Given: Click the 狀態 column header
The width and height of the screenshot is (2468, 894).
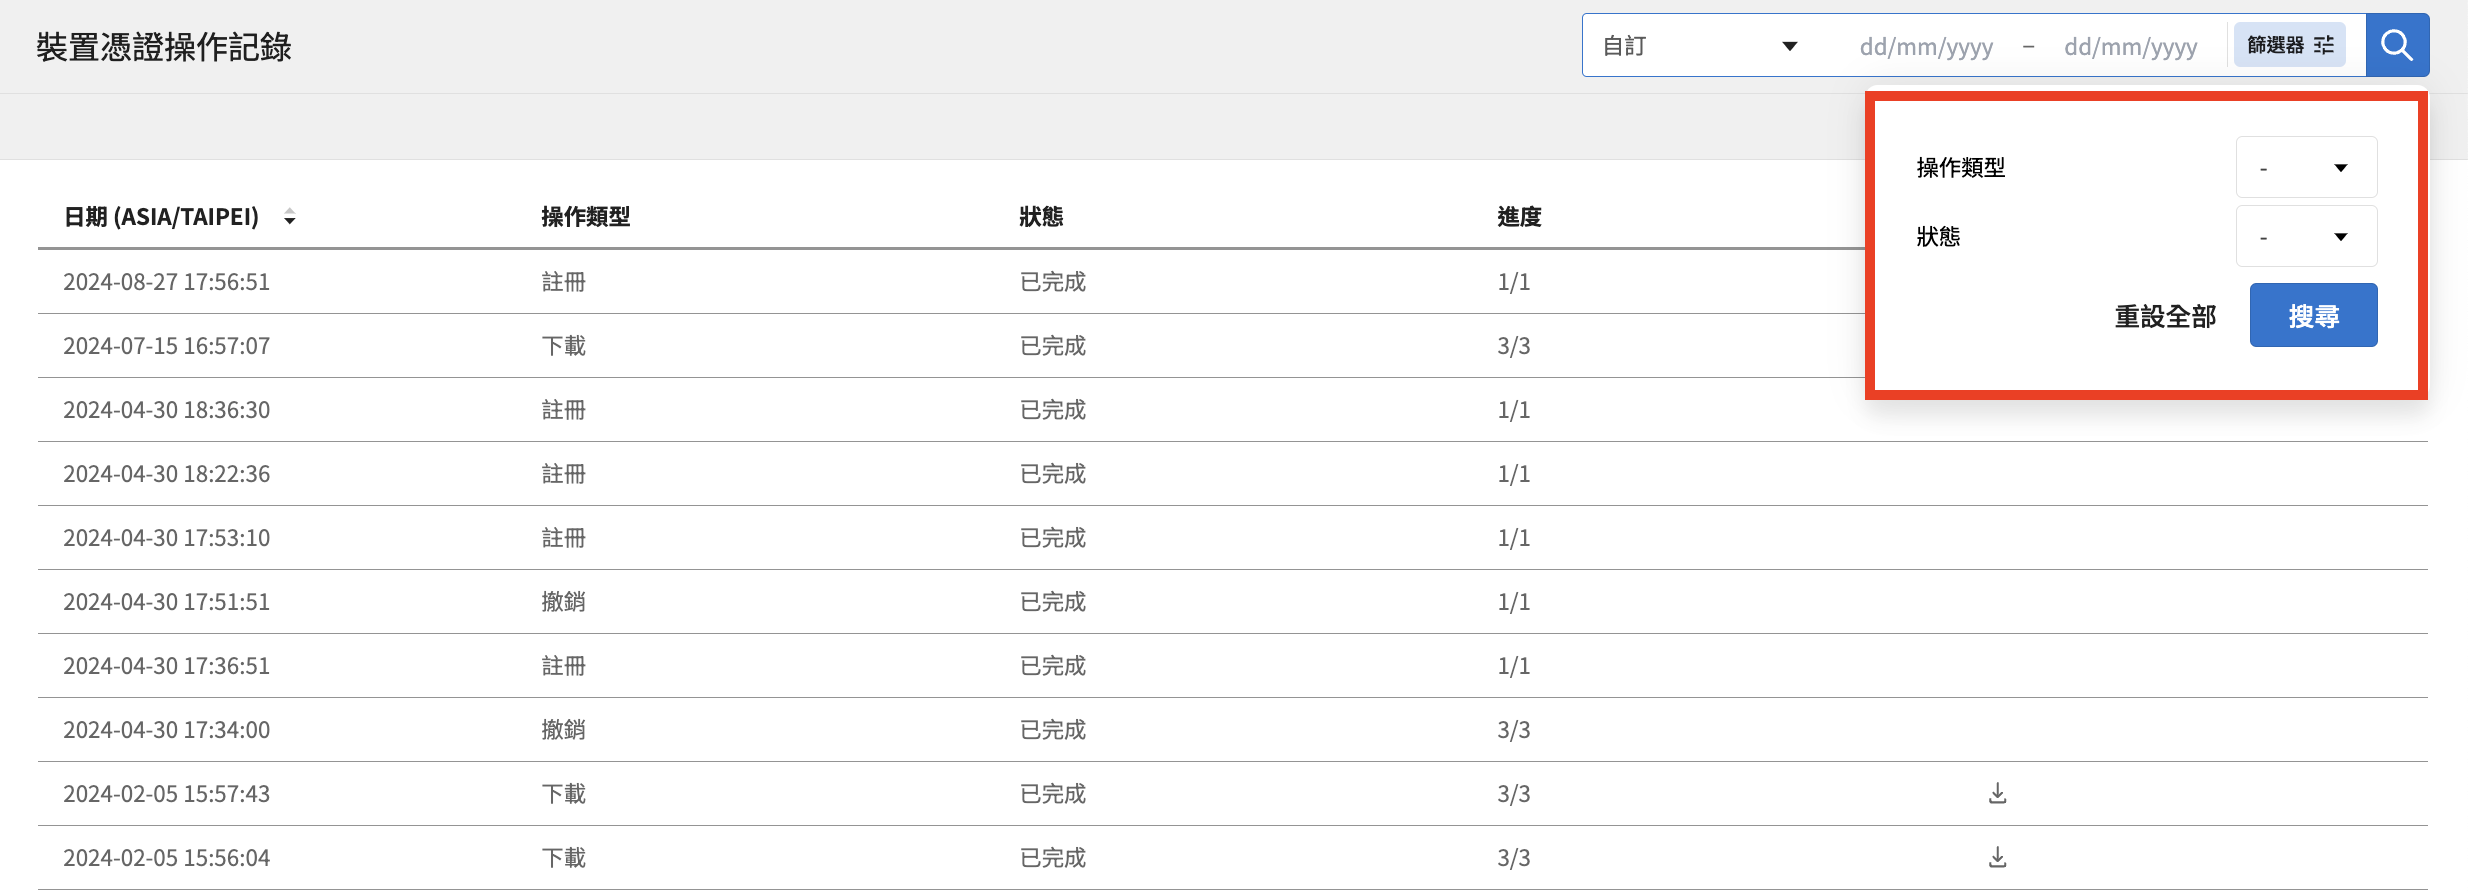Looking at the screenshot, I should coord(1041,217).
